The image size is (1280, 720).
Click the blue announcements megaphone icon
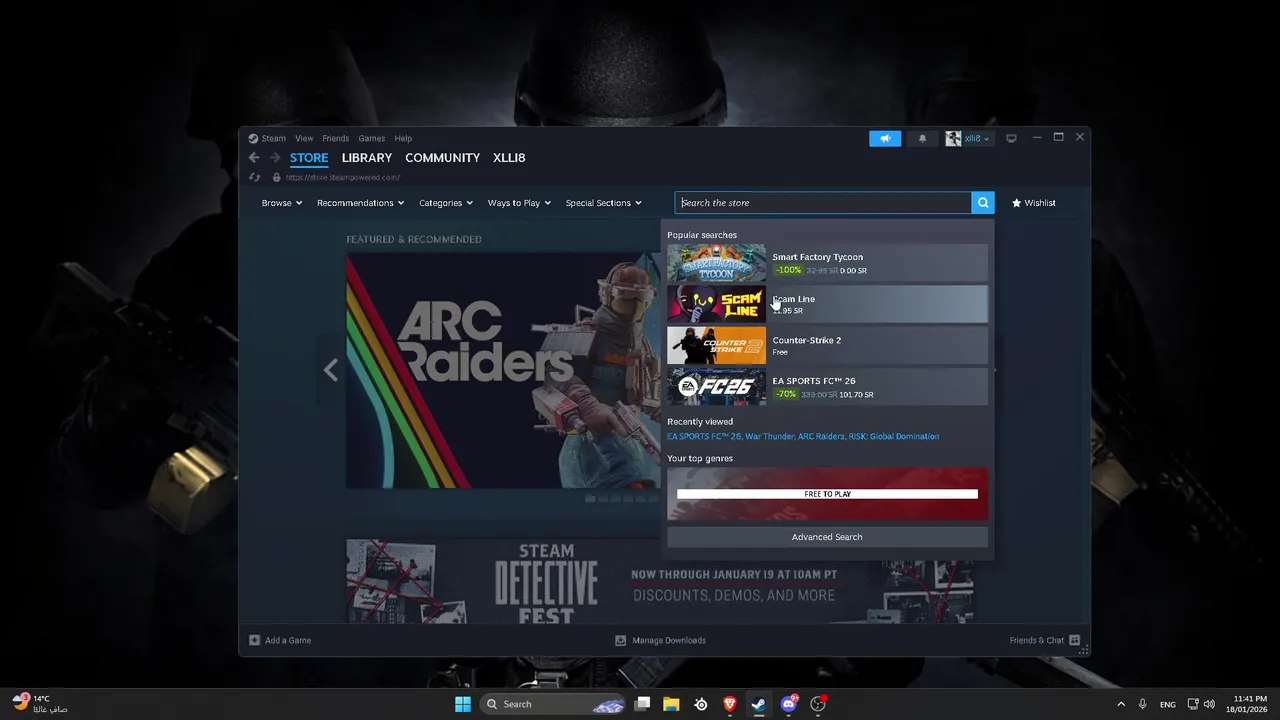[x=885, y=139]
